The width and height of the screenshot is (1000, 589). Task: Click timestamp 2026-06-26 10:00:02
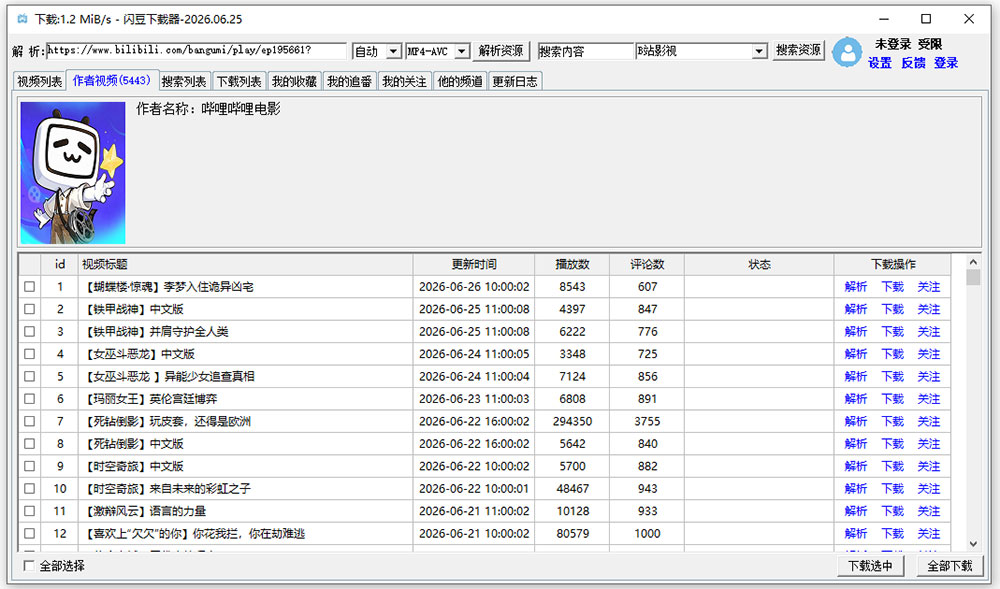coord(474,287)
